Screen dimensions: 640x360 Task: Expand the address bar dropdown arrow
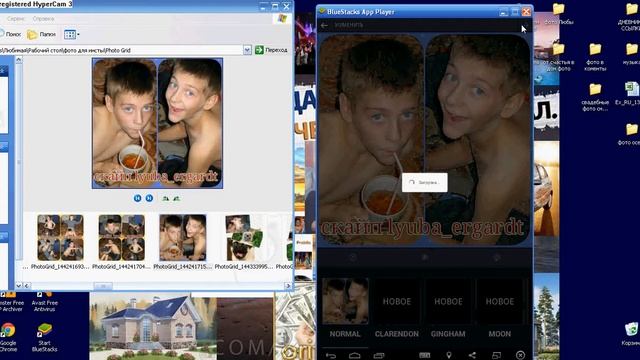[x=247, y=50]
